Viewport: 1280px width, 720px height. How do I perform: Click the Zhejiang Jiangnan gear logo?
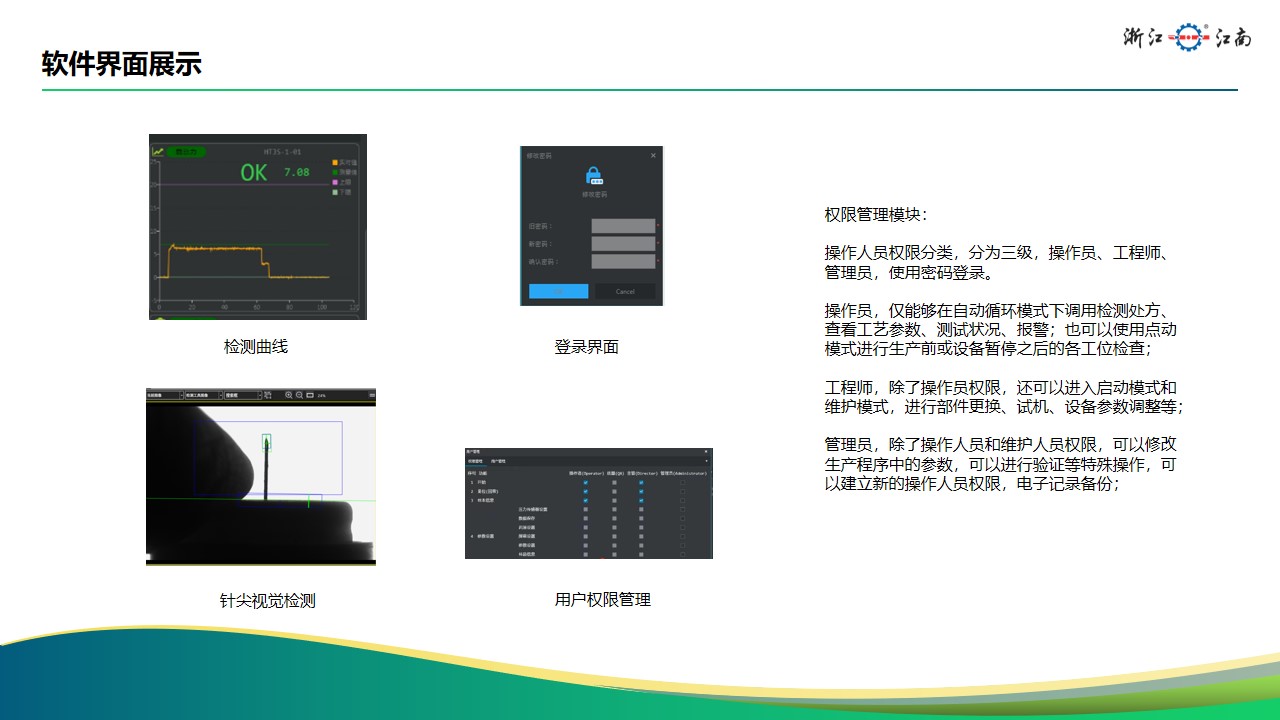[1188, 38]
